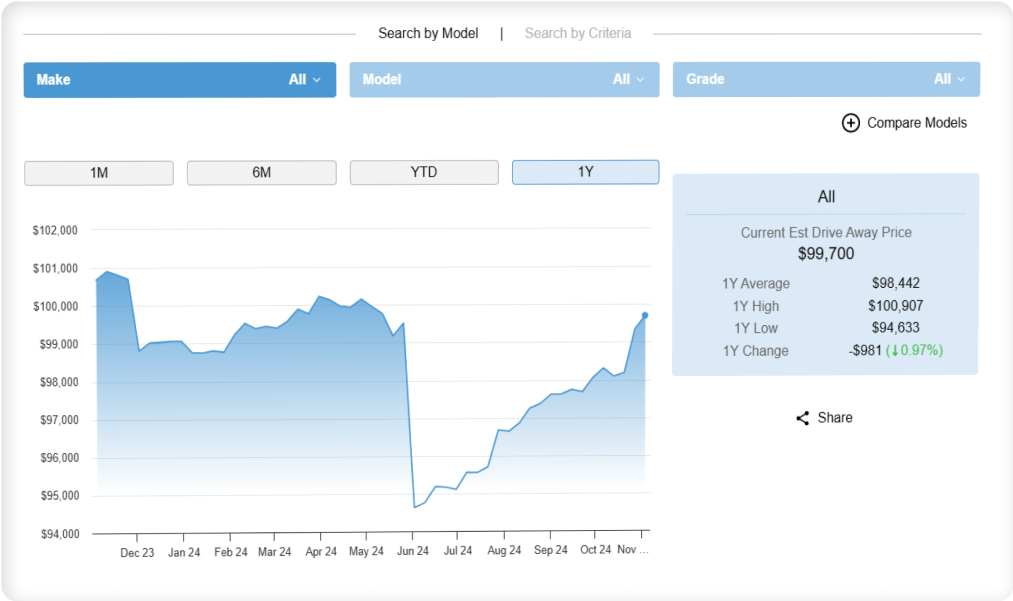1013x601 pixels.
Task: Select the 1M time range
Action: click(x=99, y=173)
